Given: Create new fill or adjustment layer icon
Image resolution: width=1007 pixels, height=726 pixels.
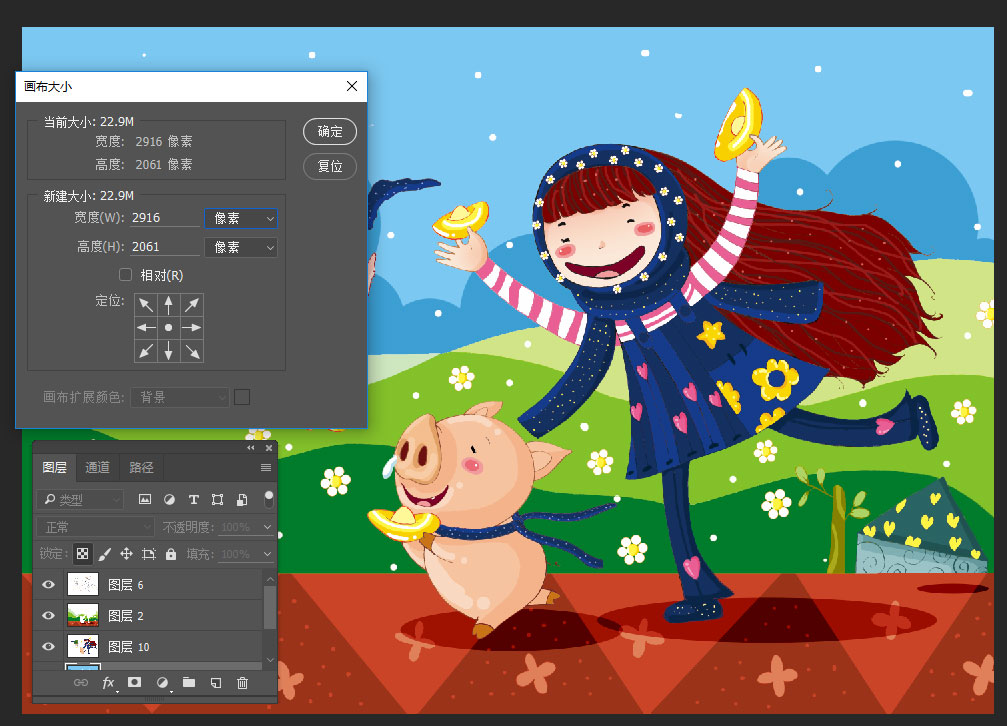Looking at the screenshot, I should click(162, 683).
